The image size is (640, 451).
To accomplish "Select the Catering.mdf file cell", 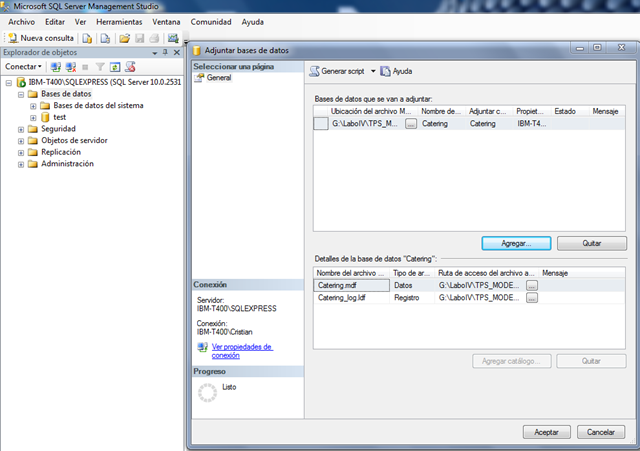I will (351, 285).
